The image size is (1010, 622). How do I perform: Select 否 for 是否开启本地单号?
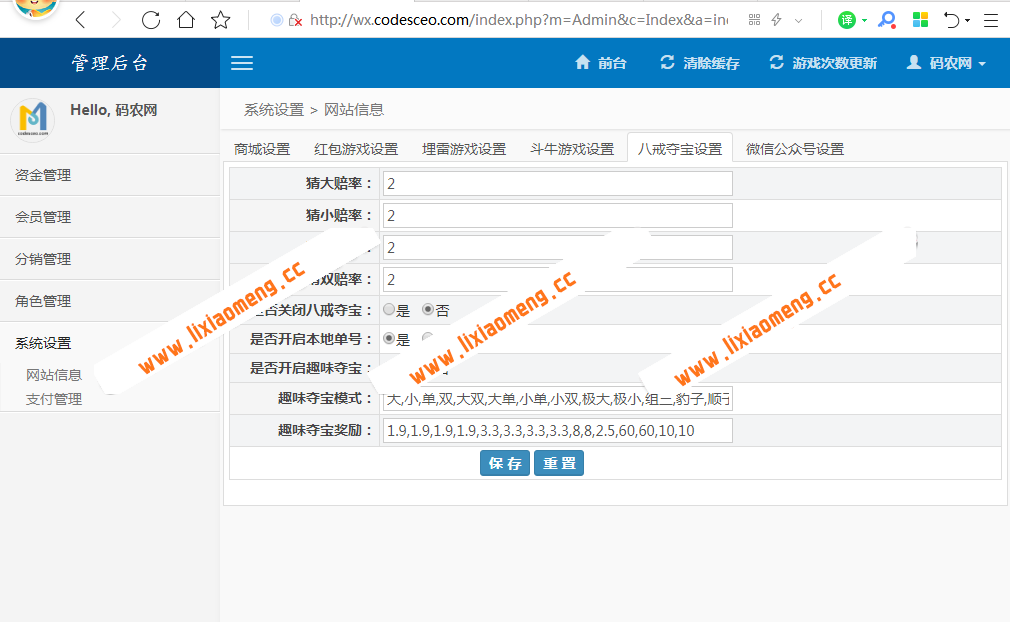(x=427, y=339)
